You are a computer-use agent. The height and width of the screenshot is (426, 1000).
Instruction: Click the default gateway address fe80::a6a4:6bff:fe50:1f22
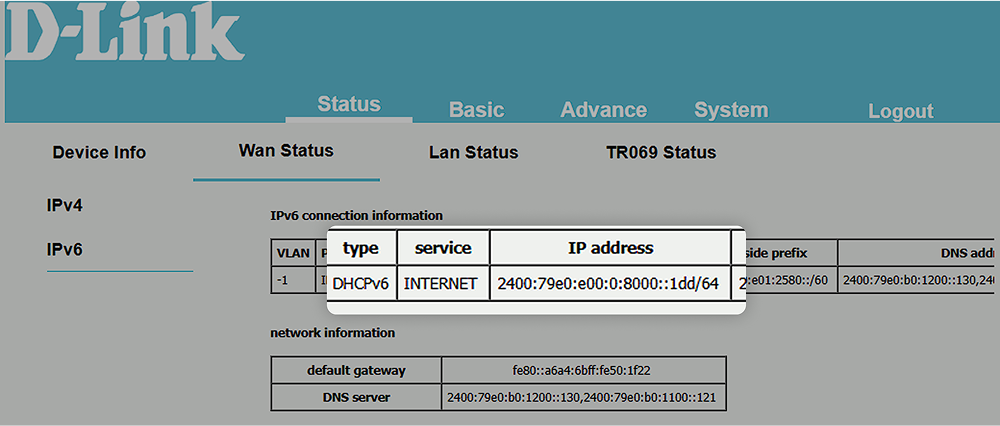[x=585, y=370]
